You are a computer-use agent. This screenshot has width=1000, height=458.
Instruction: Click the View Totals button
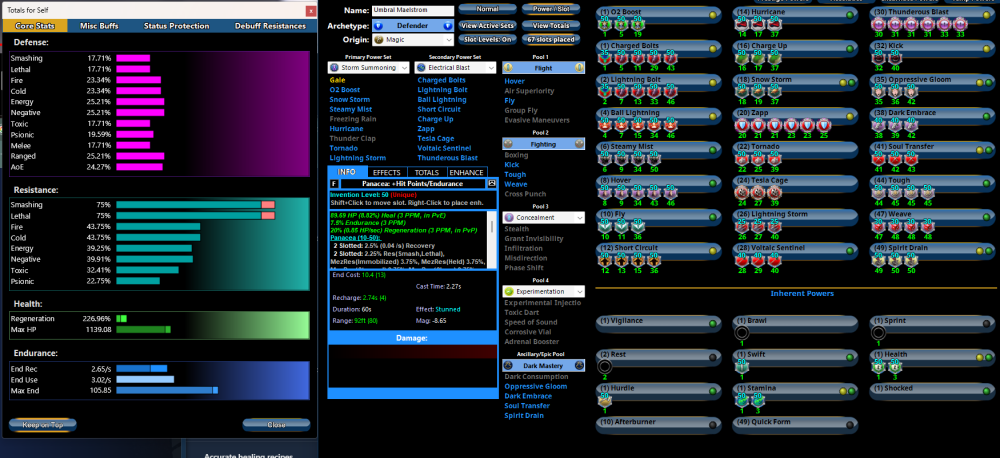[x=550, y=26]
